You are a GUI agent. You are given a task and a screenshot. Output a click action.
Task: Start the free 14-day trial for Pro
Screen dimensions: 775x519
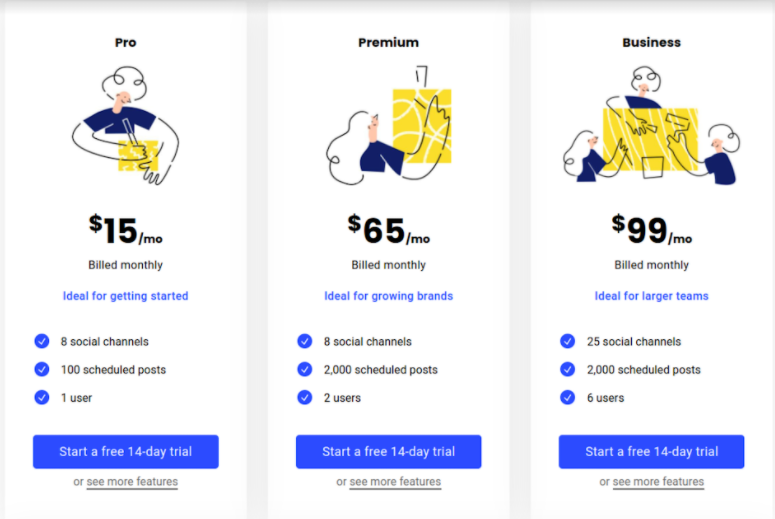tap(125, 451)
